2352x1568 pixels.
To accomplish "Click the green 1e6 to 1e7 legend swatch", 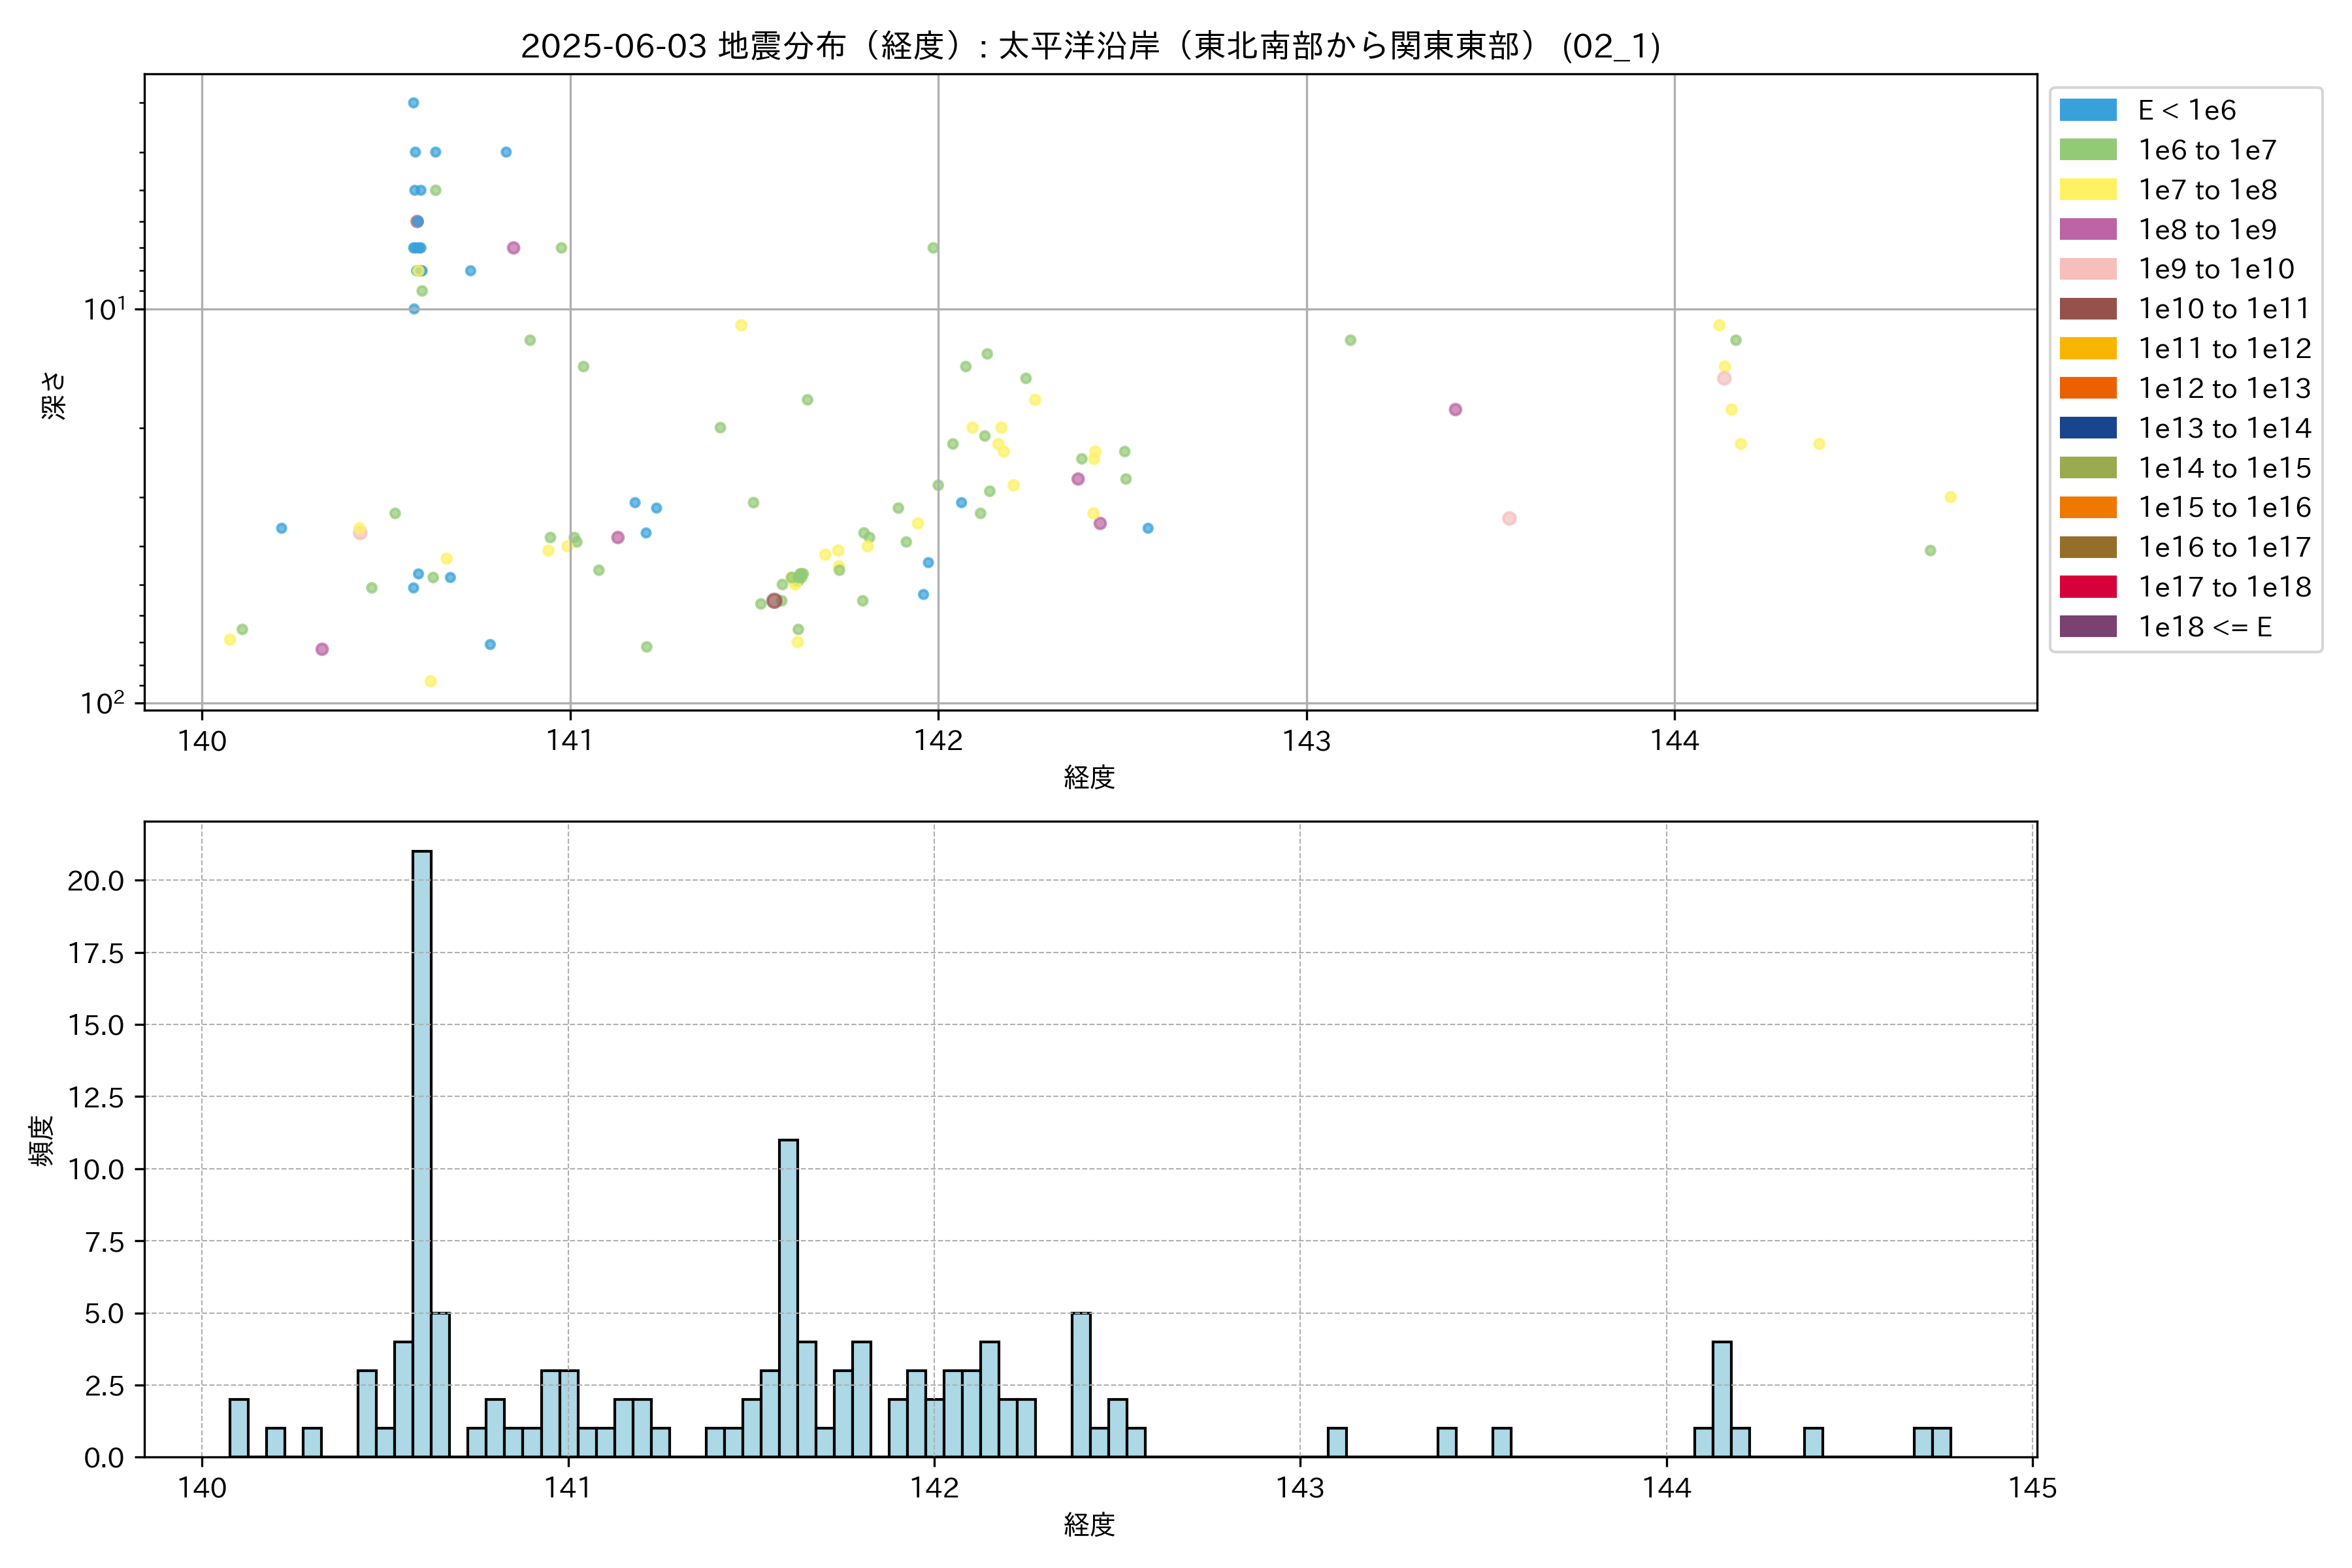I will tap(2087, 150).
